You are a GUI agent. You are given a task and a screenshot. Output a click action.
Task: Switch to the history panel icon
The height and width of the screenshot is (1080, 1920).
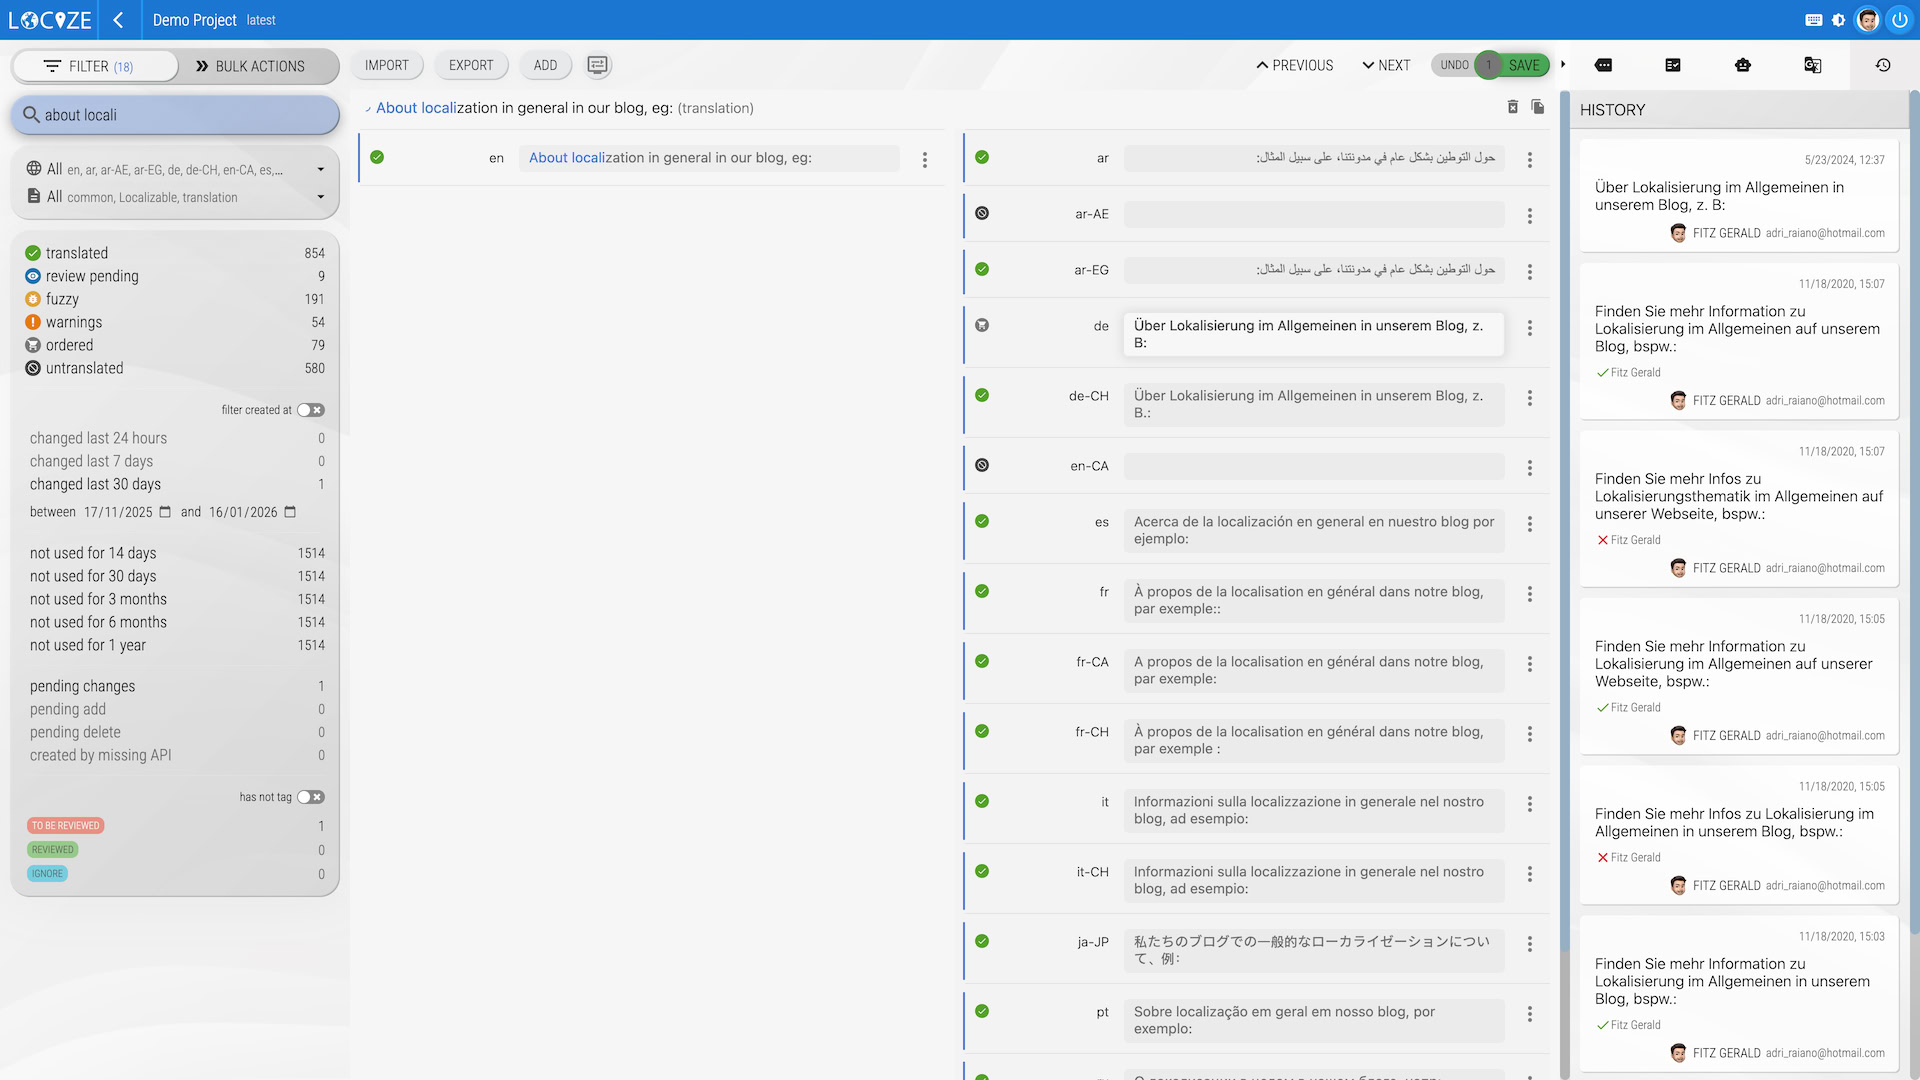click(x=1883, y=65)
